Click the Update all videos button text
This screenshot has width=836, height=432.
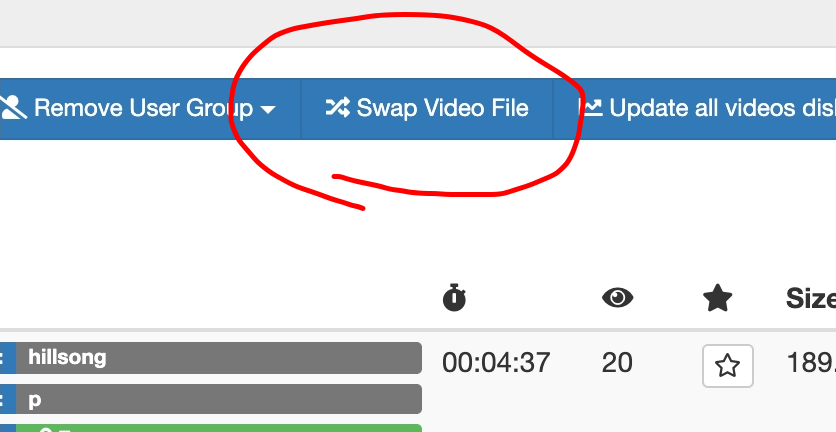point(722,108)
